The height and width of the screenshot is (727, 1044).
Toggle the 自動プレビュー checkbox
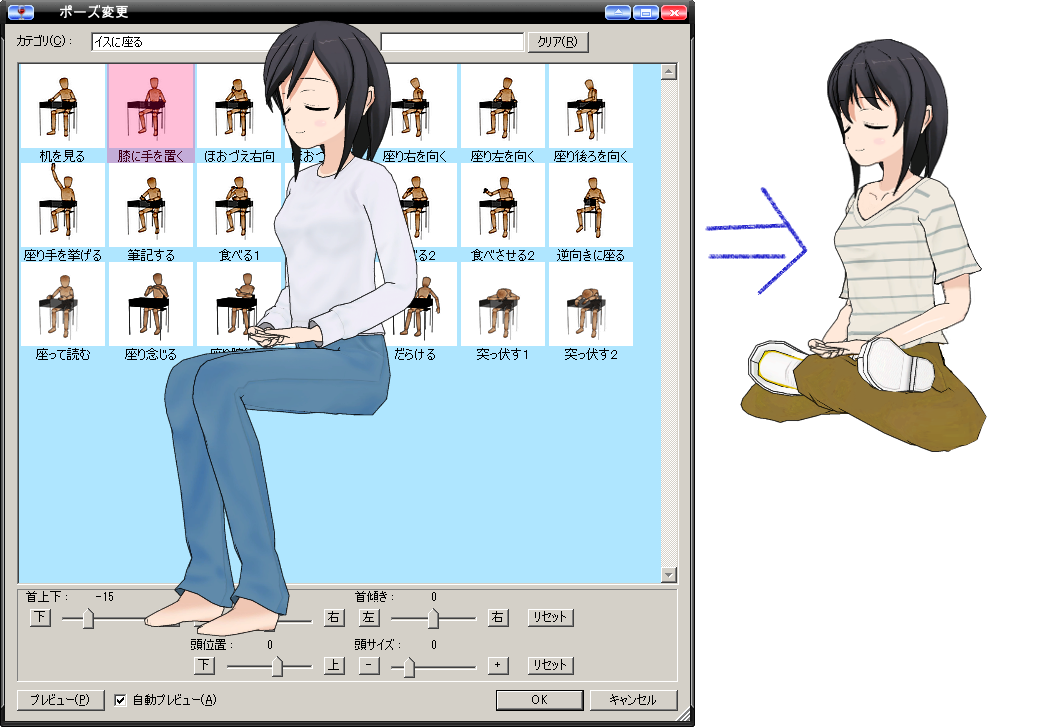point(120,700)
